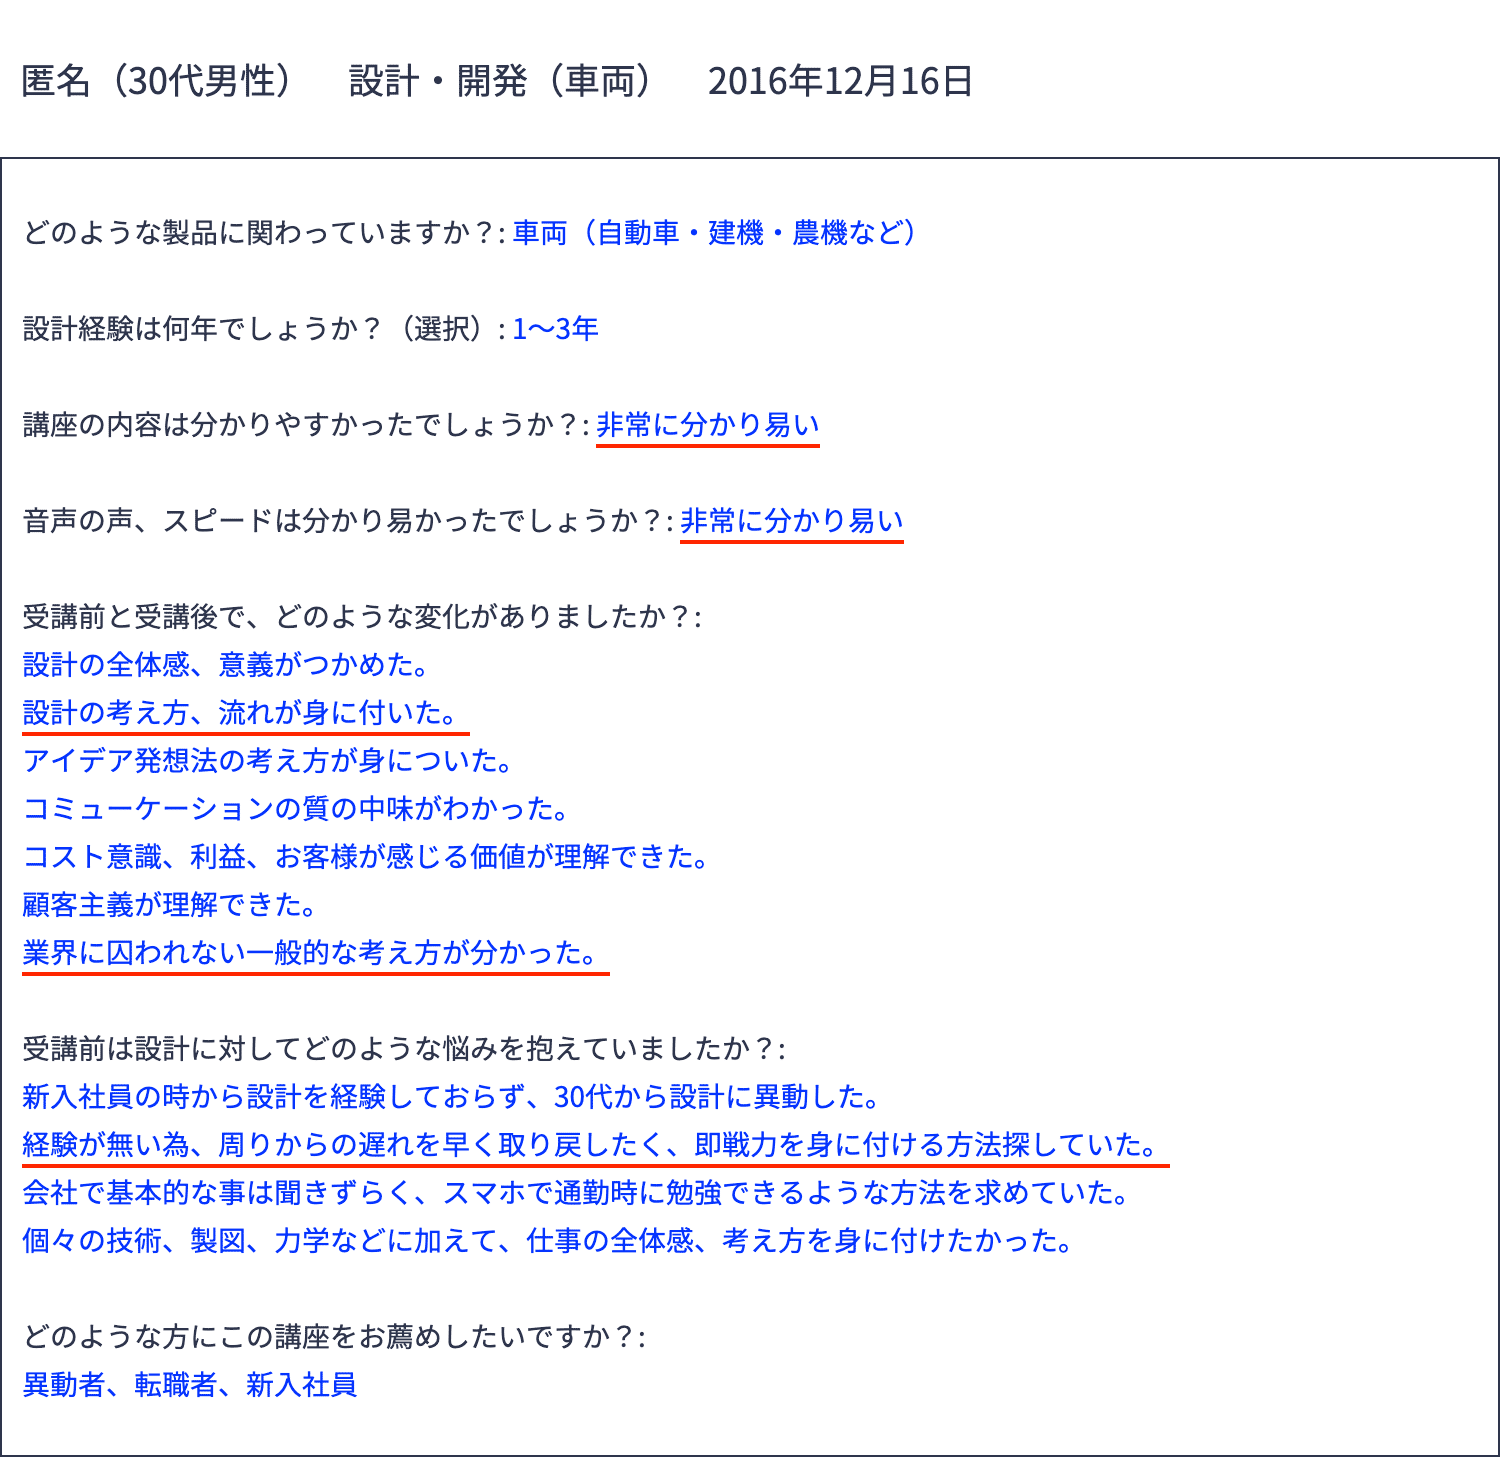1500x1458 pixels.
Task: Click the コスト意識 and 価値 answer line
Action: point(364,857)
